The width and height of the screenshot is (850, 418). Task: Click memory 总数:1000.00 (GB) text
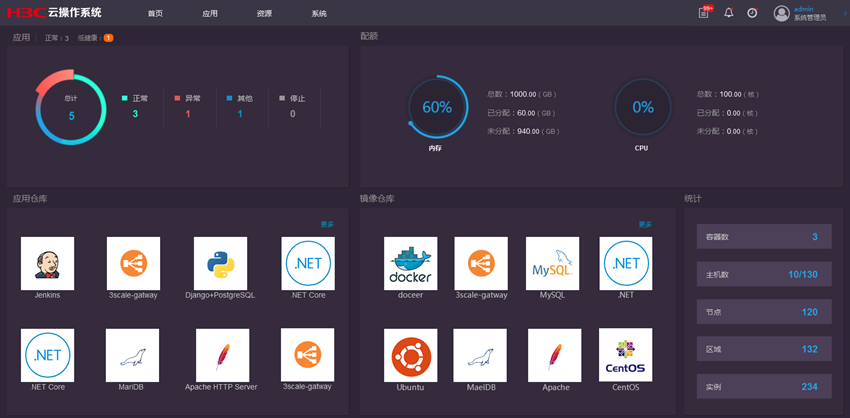click(x=521, y=94)
